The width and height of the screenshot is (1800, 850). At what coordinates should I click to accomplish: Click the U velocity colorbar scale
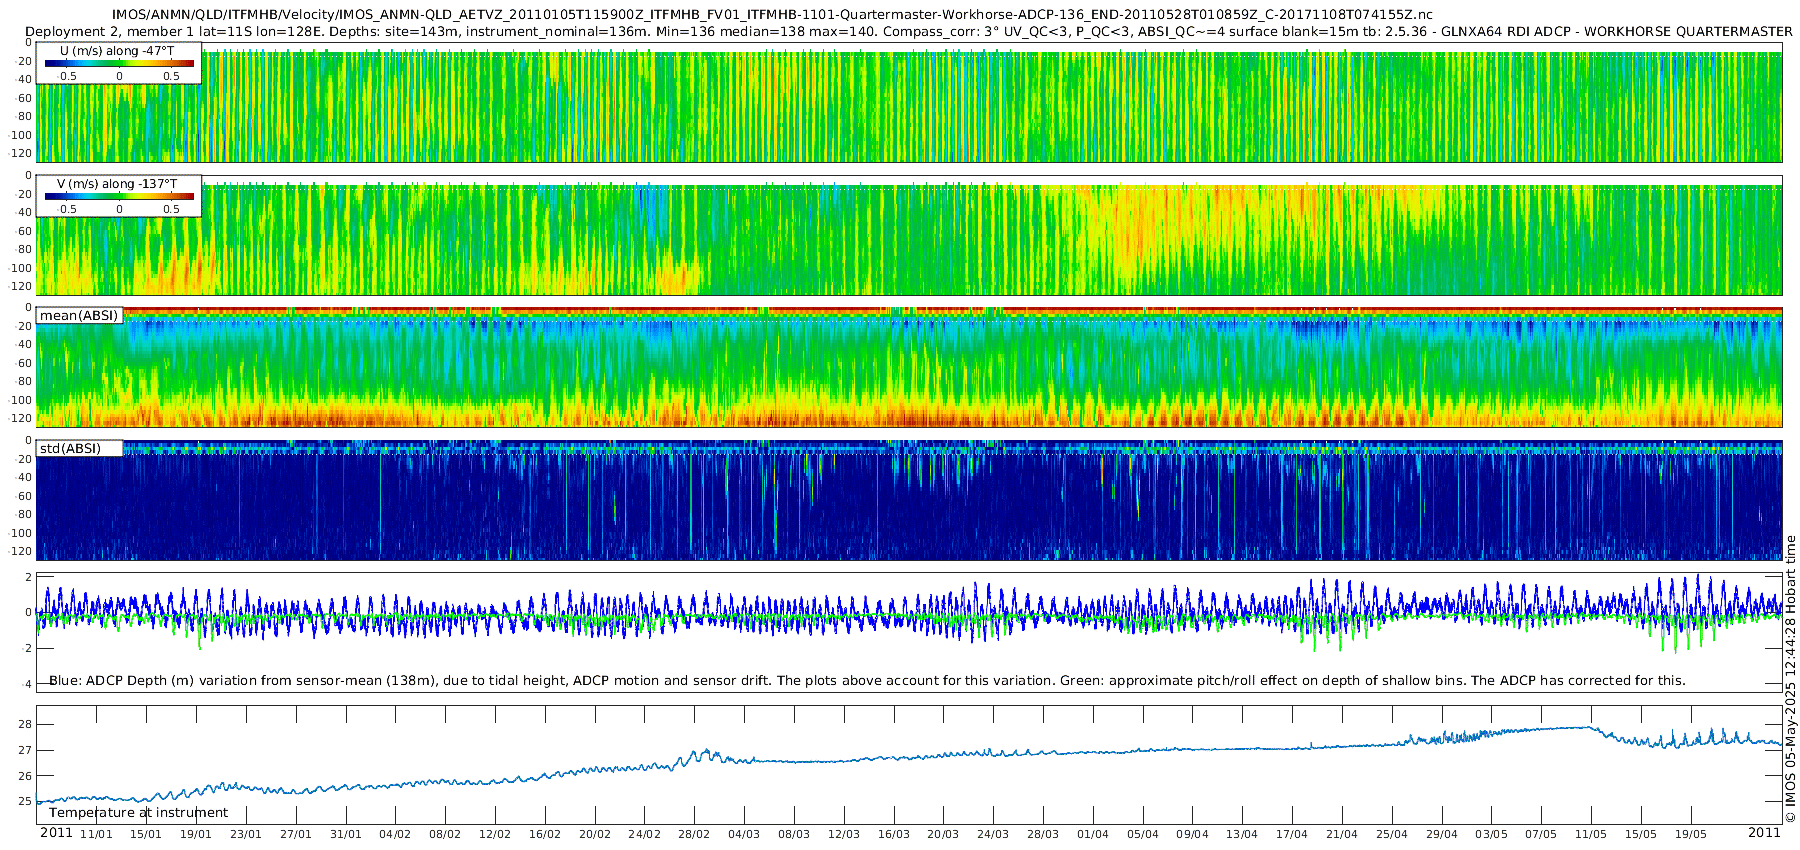119,64
